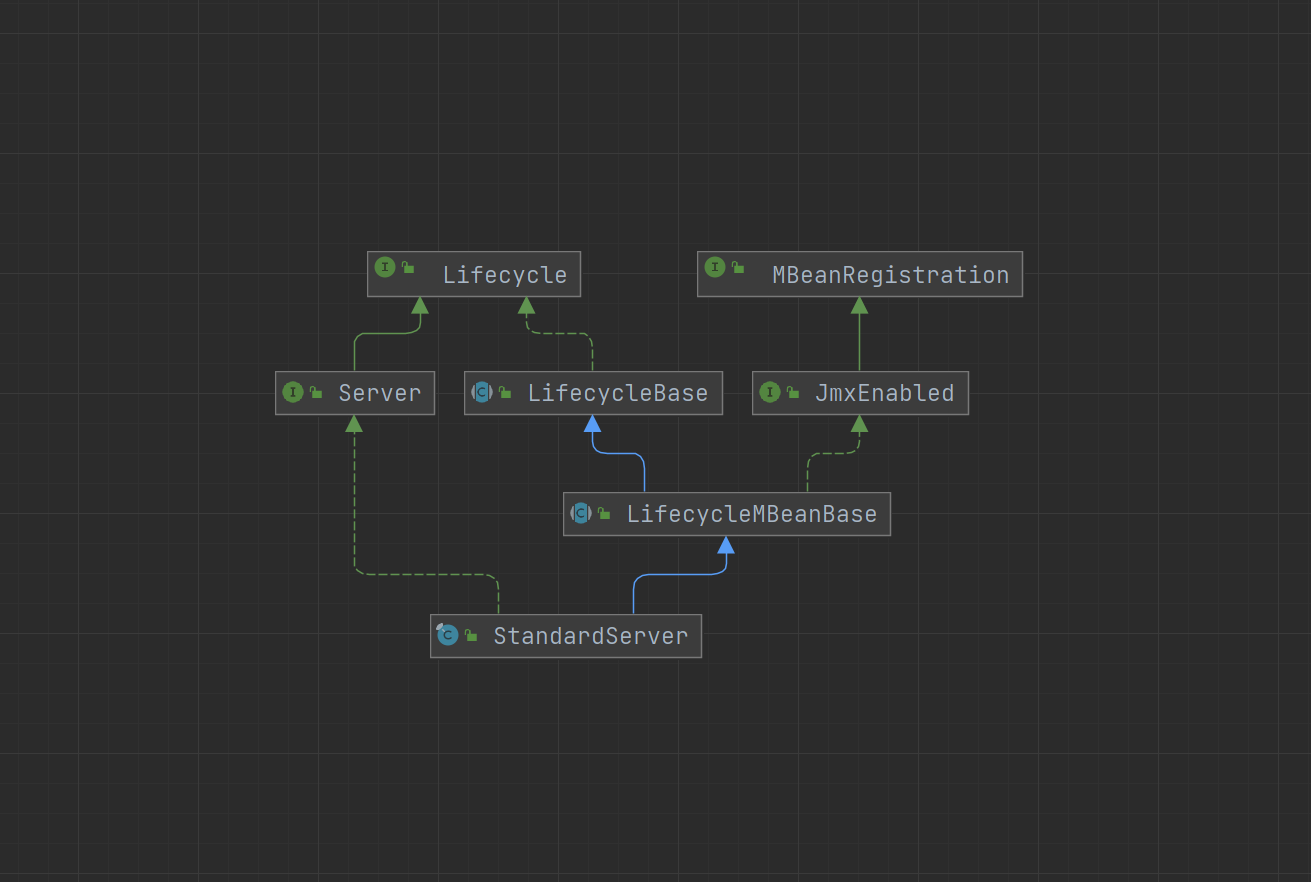The image size is (1311, 882).
Task: Select the Lifecycle node label
Action: pos(505,275)
